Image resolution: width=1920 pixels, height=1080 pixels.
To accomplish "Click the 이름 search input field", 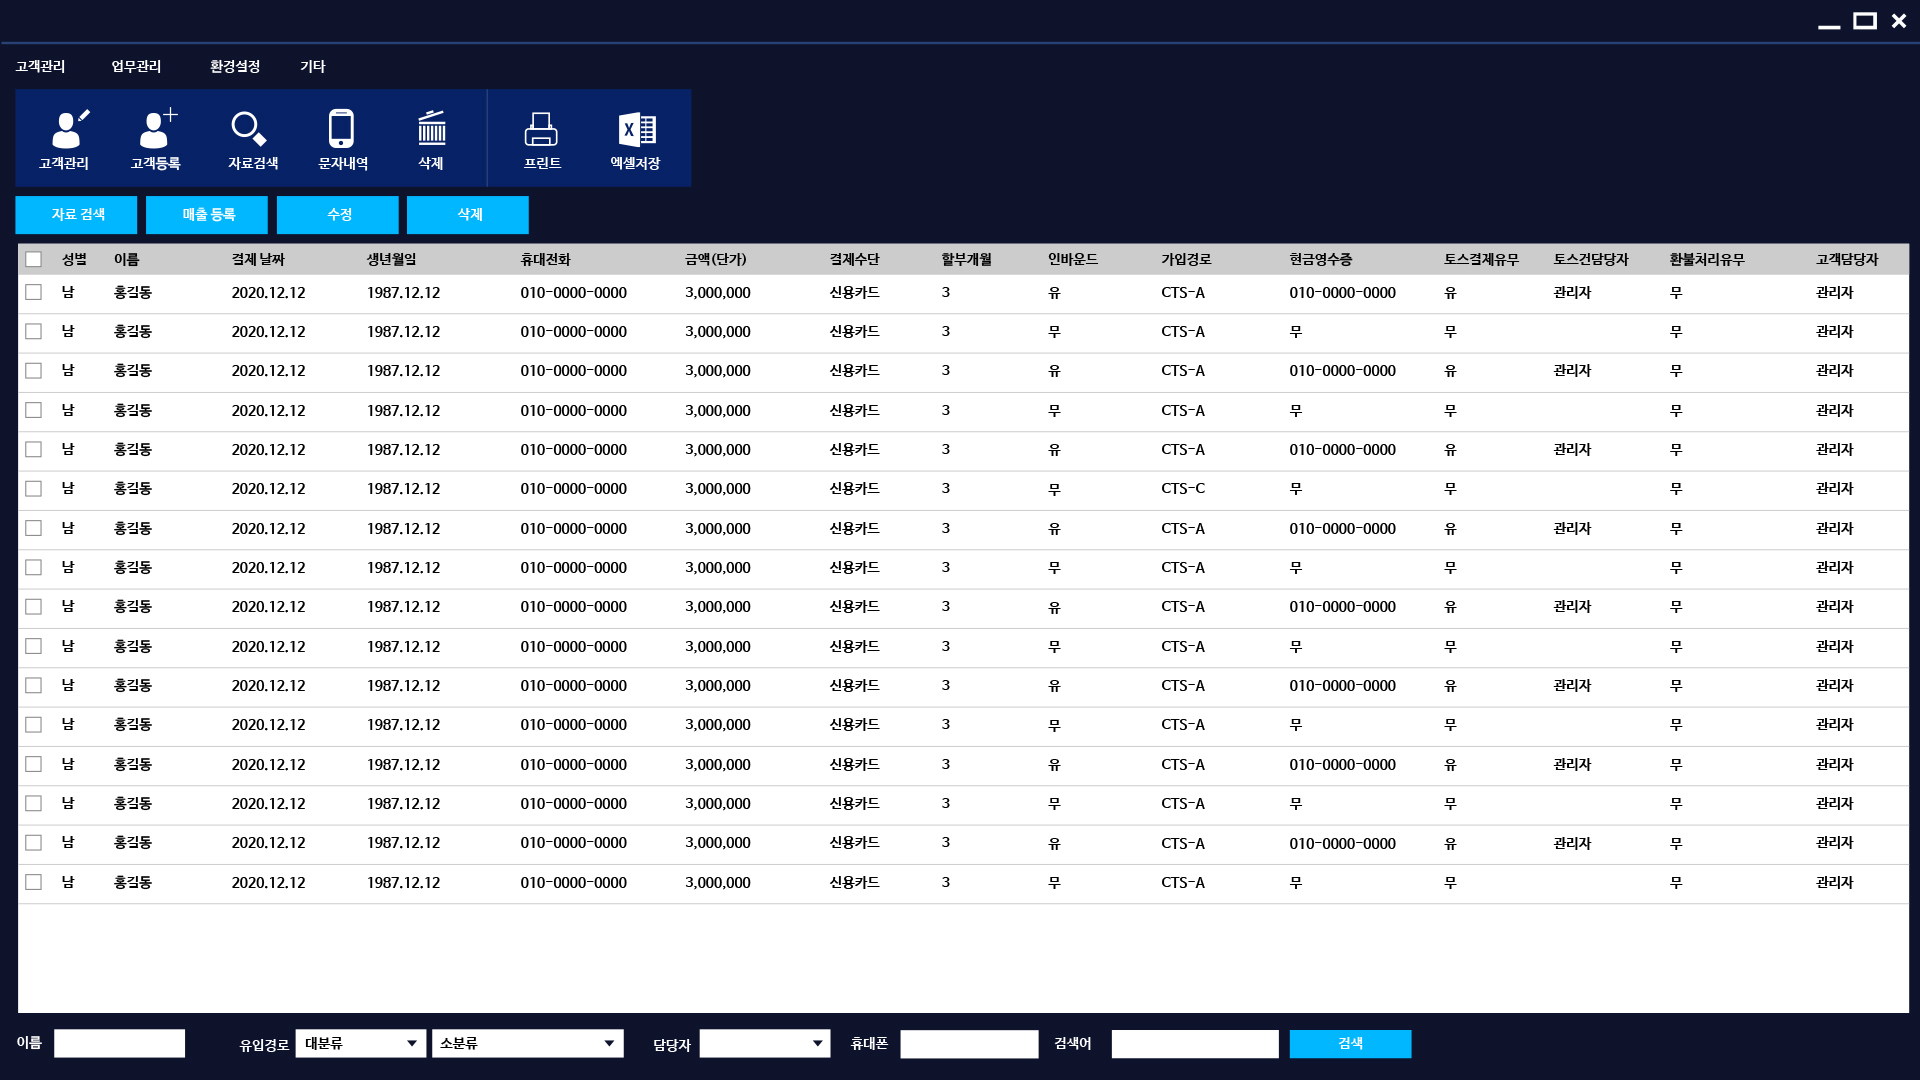I will (x=120, y=1043).
